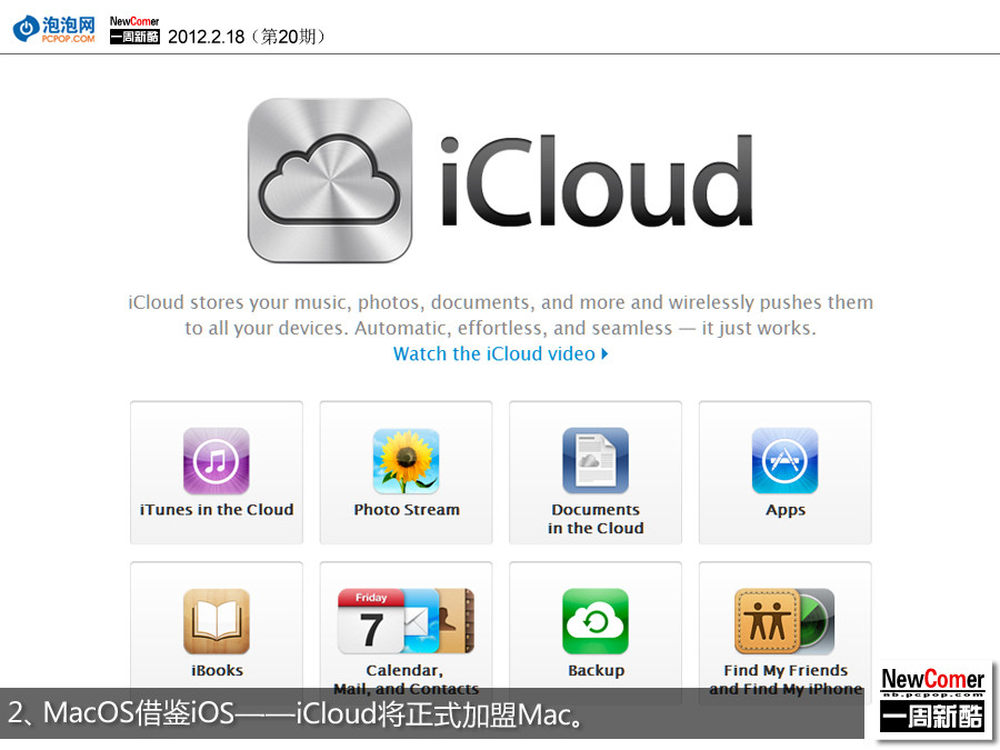The image size is (1000, 750).
Task: Click the NewComer logo in the header
Action: coord(135,29)
